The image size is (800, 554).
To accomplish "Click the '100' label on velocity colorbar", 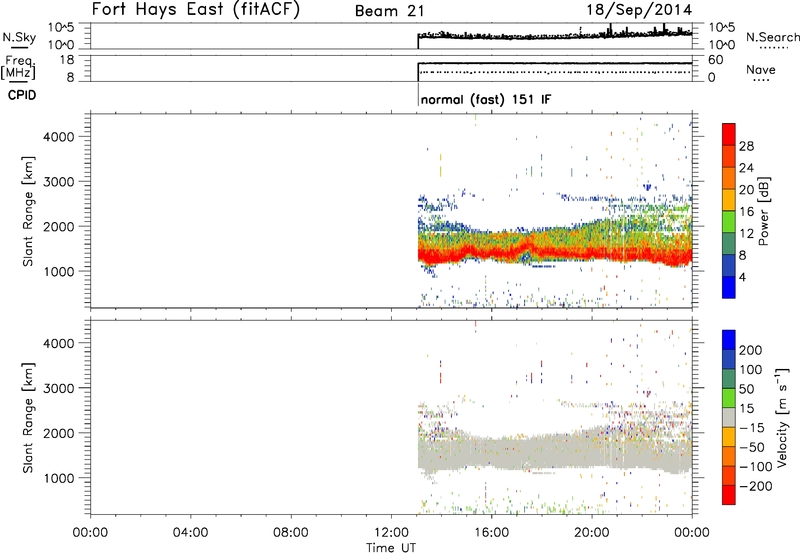I will coord(751,370).
